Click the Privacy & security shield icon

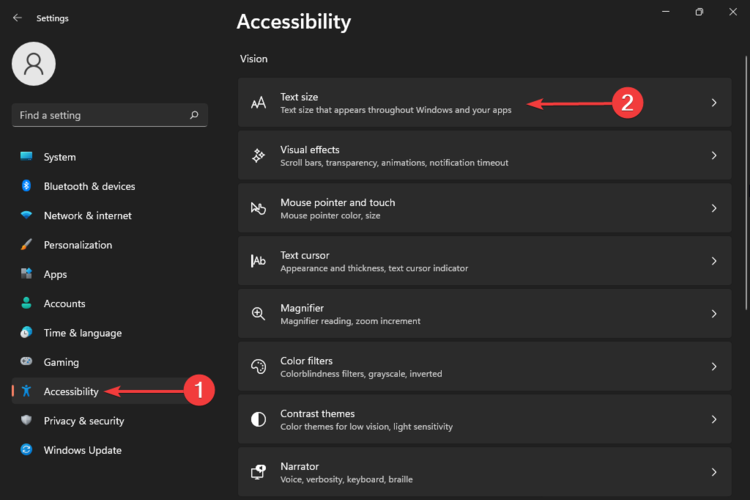pos(26,421)
